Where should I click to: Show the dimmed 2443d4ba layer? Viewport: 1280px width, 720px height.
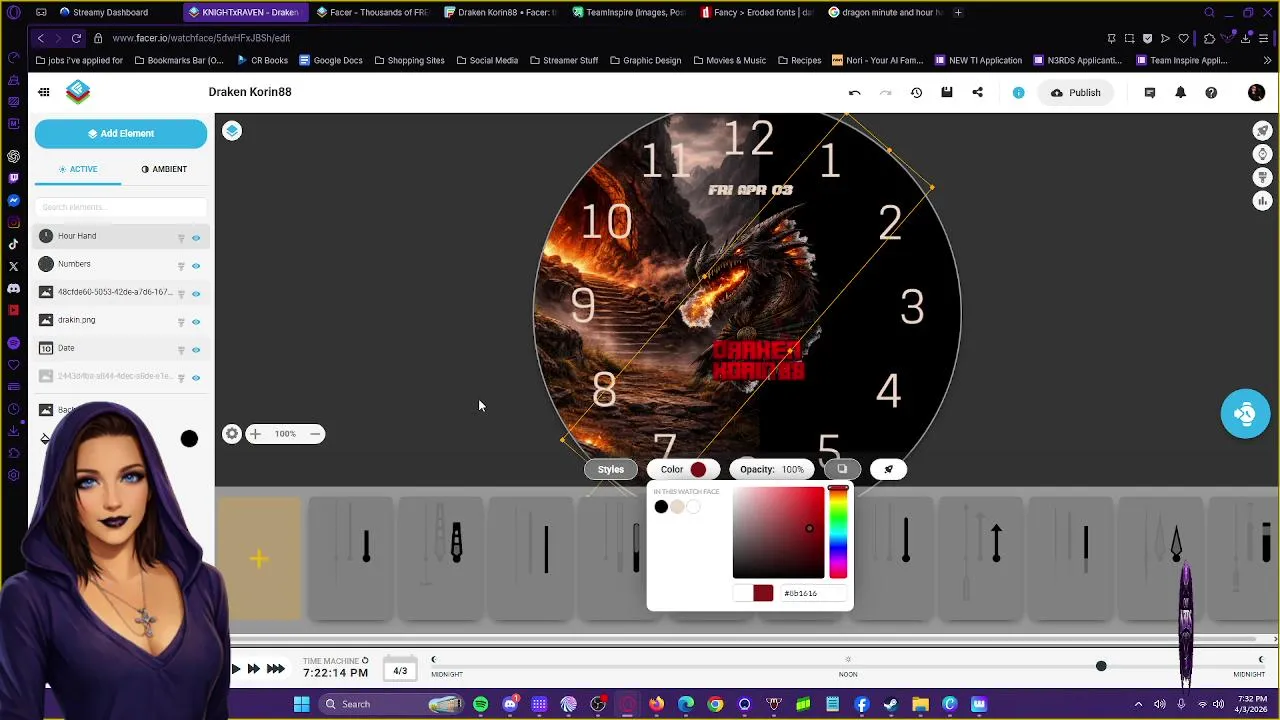click(x=196, y=378)
